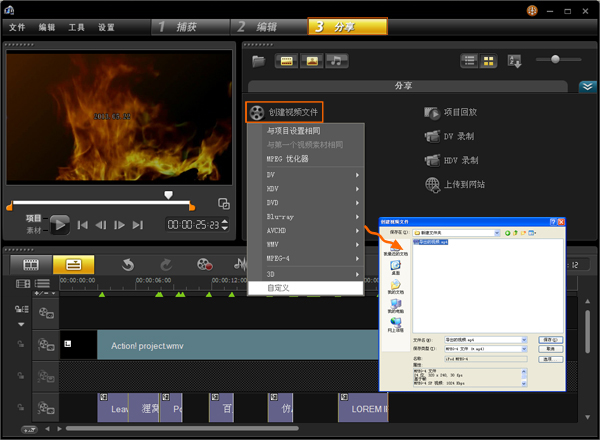
Task: Show photos with picture filter button
Action: coord(312,61)
